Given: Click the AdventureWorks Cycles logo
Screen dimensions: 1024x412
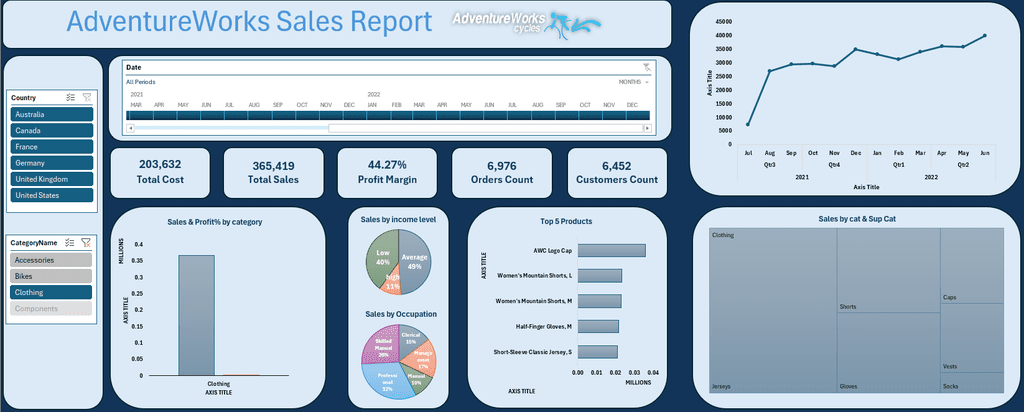Looking at the screenshot, I should coord(526,25).
